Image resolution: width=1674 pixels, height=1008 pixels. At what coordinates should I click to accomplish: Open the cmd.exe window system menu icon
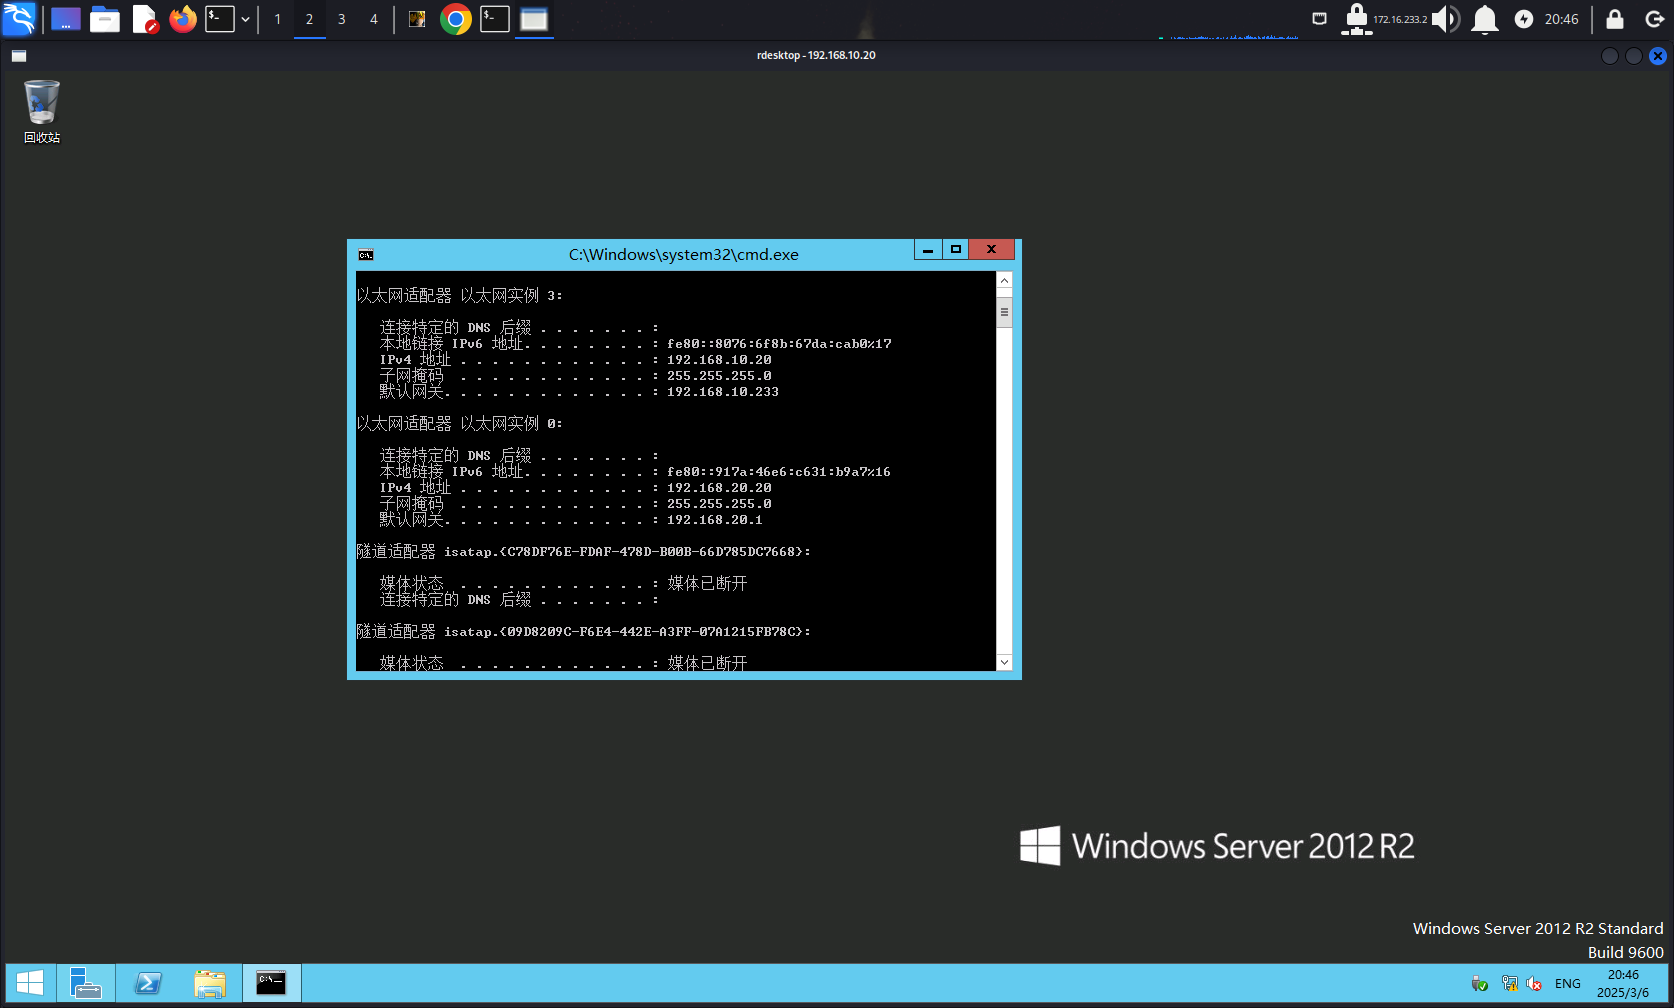pyautogui.click(x=366, y=255)
